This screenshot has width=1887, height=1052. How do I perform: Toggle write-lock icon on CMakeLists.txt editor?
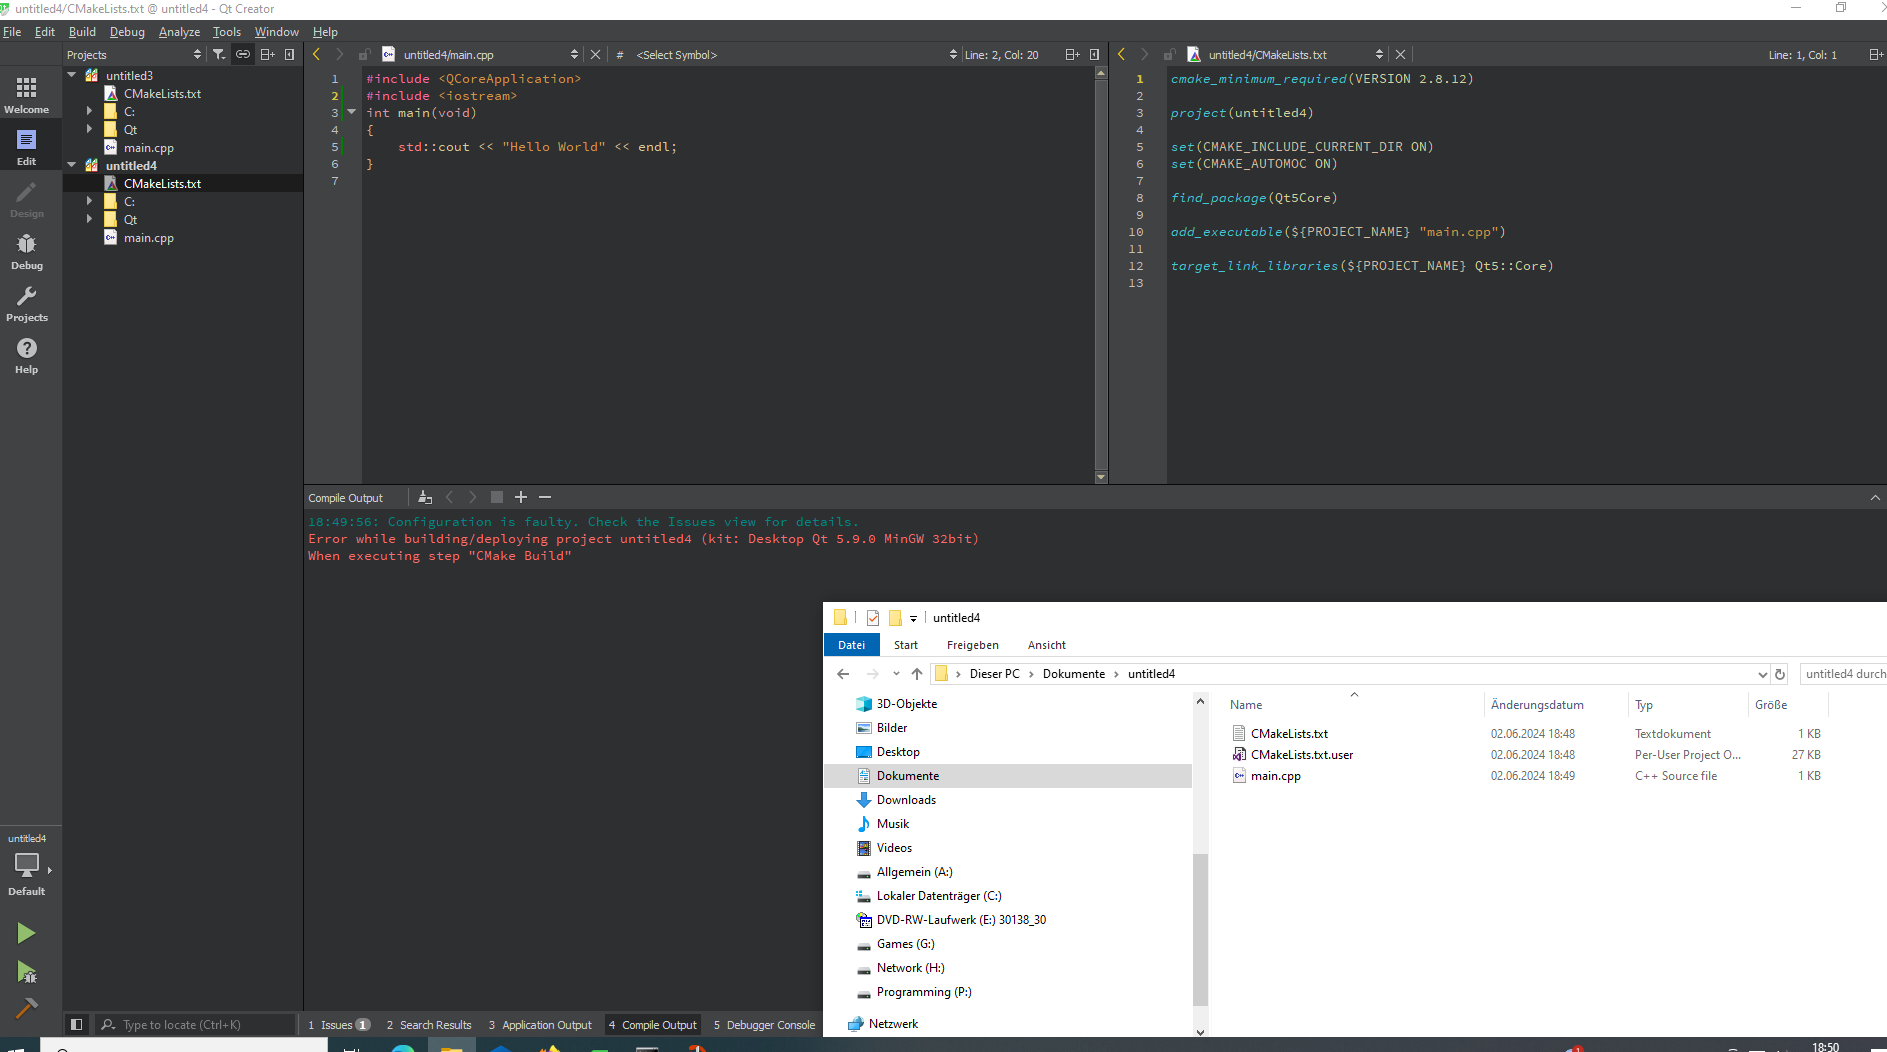point(1169,55)
